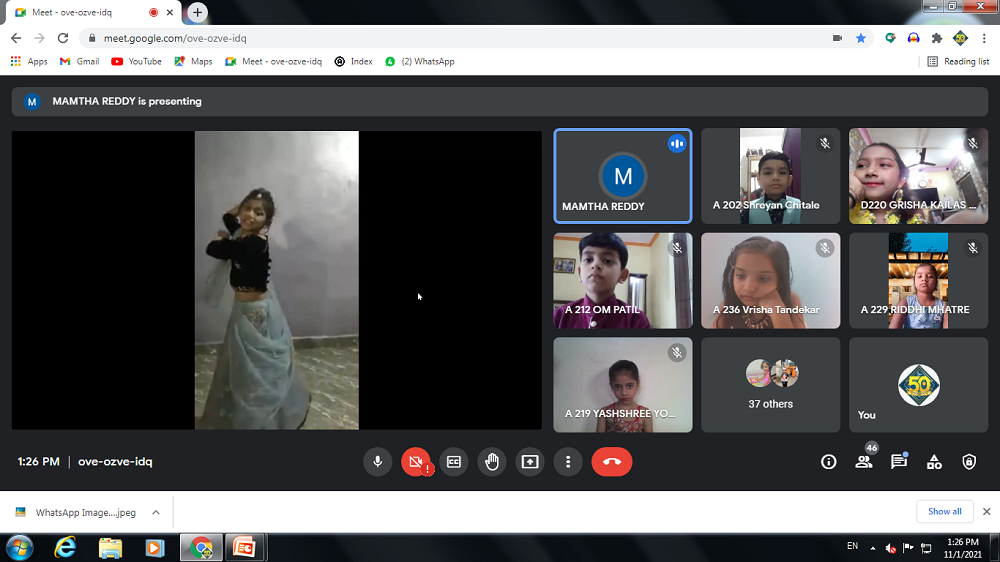Screen dimensions: 1000x562
Task: Click the red leave call button
Action: click(x=611, y=462)
